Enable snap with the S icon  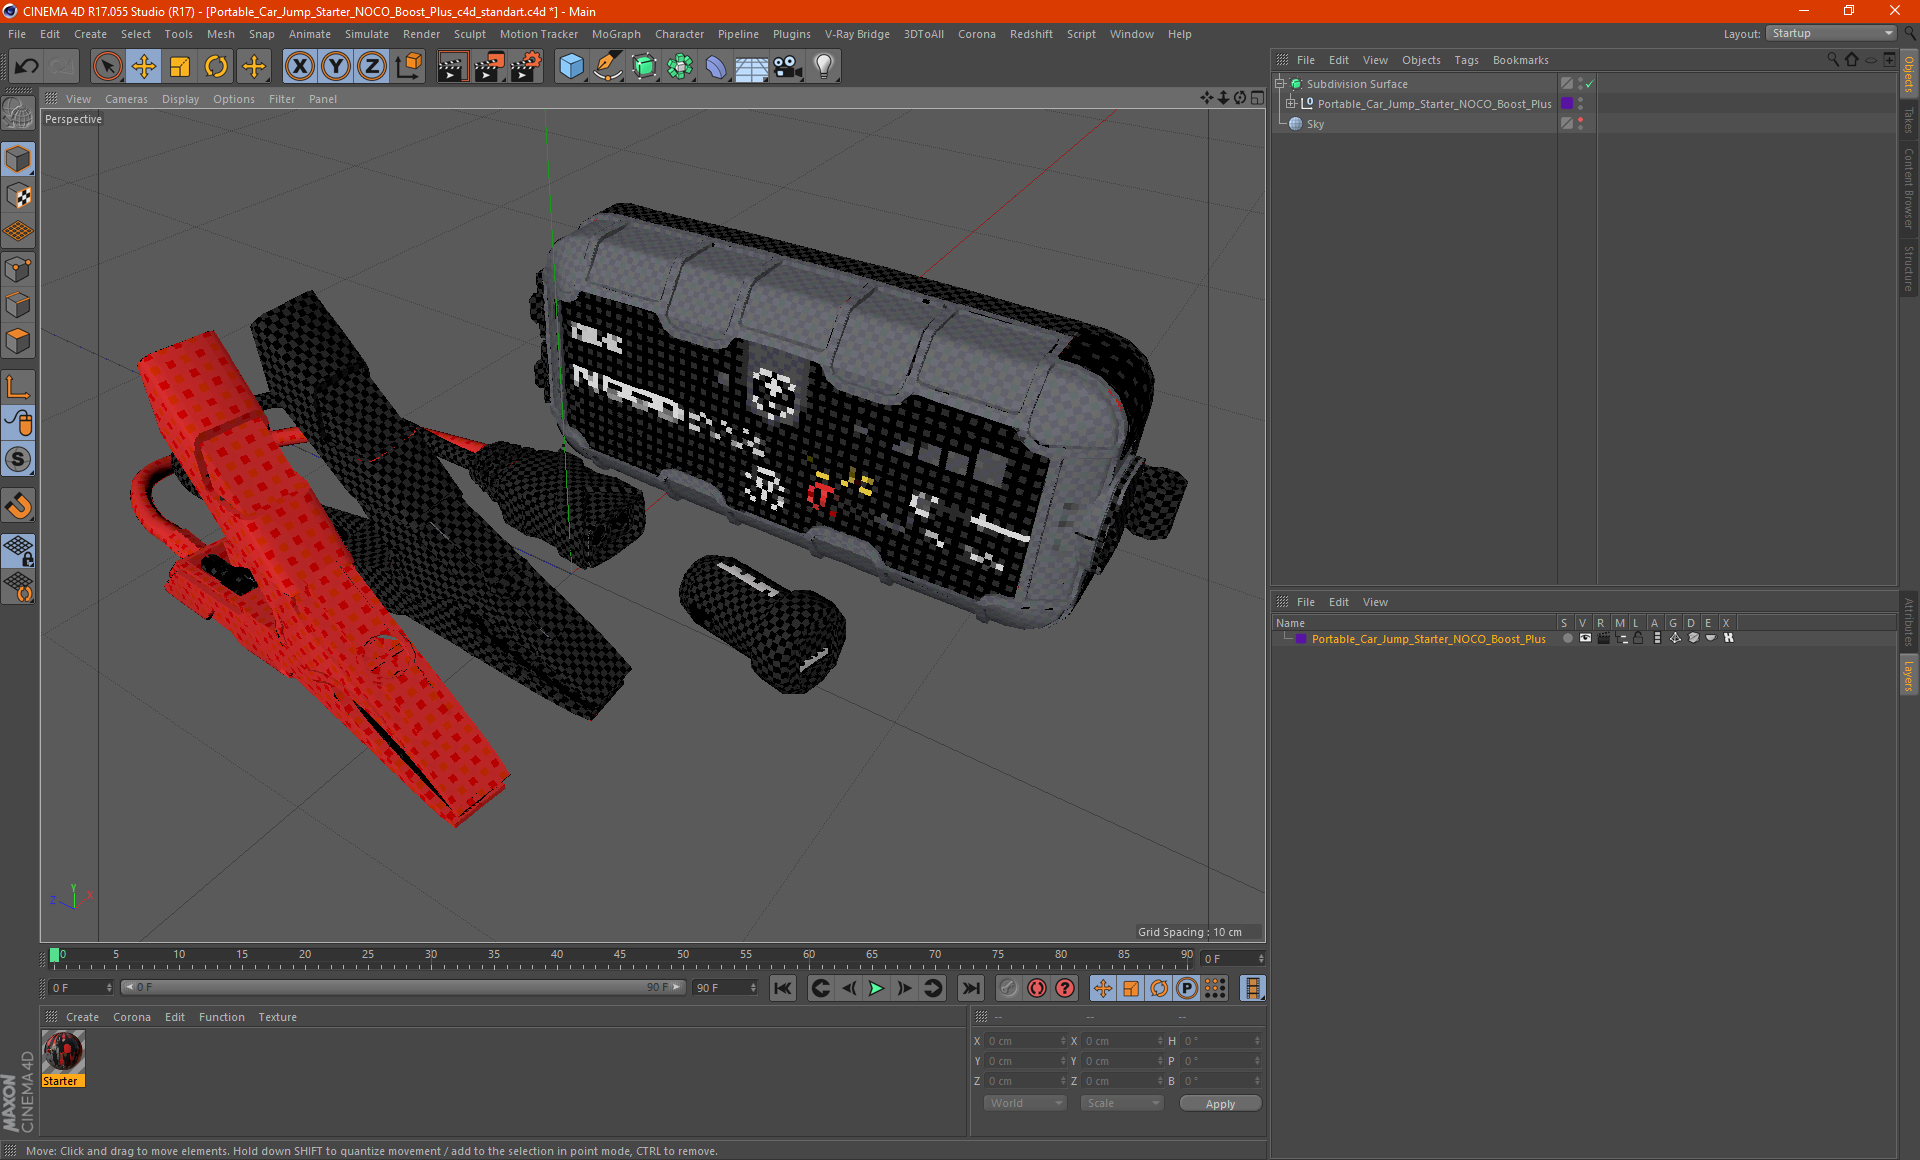click(18, 460)
